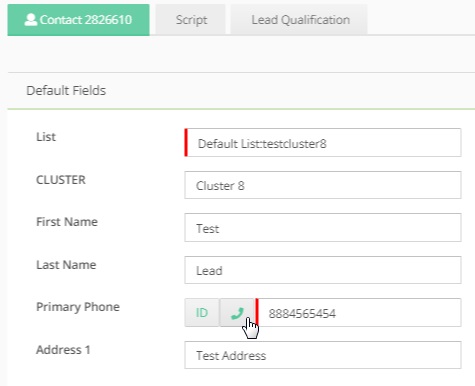The width and height of the screenshot is (475, 386).
Task: Focus the CLUSTER input field
Action: click(323, 185)
